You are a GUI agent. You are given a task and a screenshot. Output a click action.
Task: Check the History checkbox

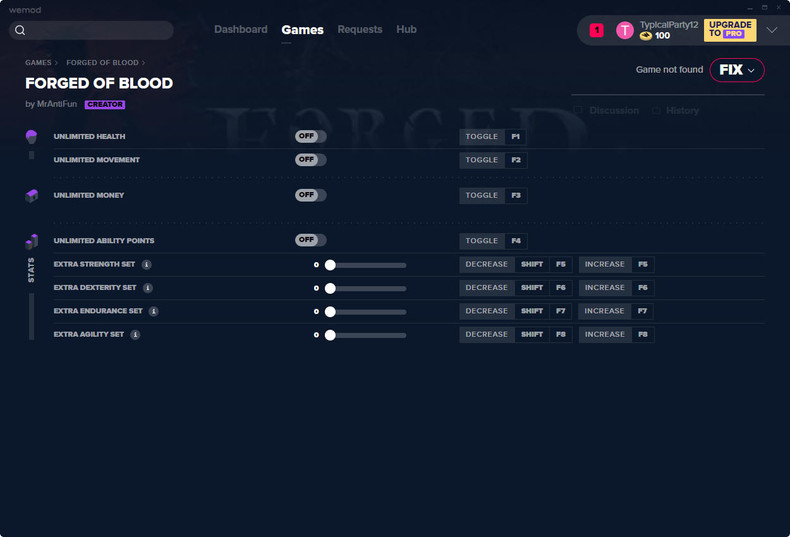click(x=656, y=110)
